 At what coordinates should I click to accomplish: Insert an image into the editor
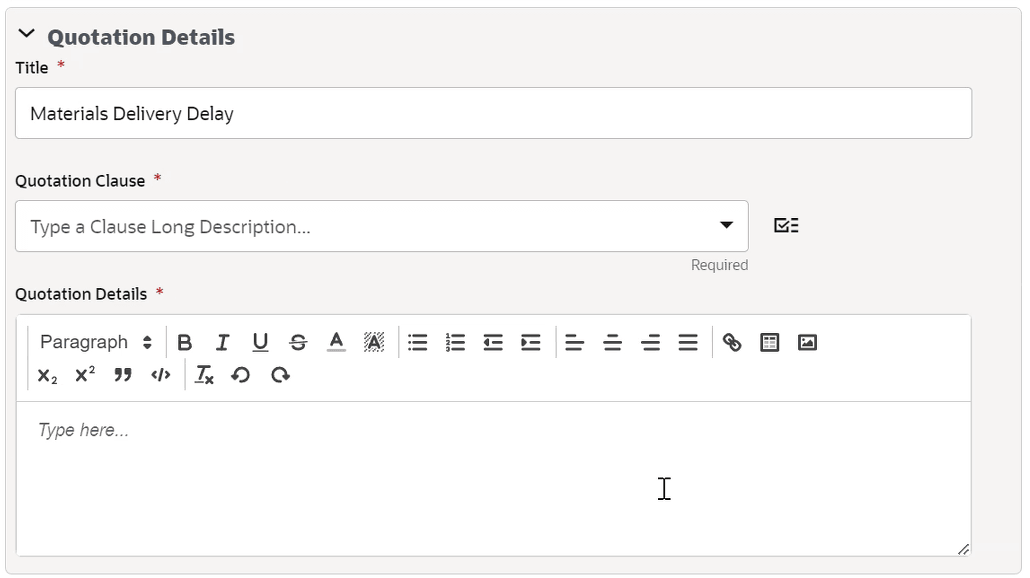tap(807, 342)
